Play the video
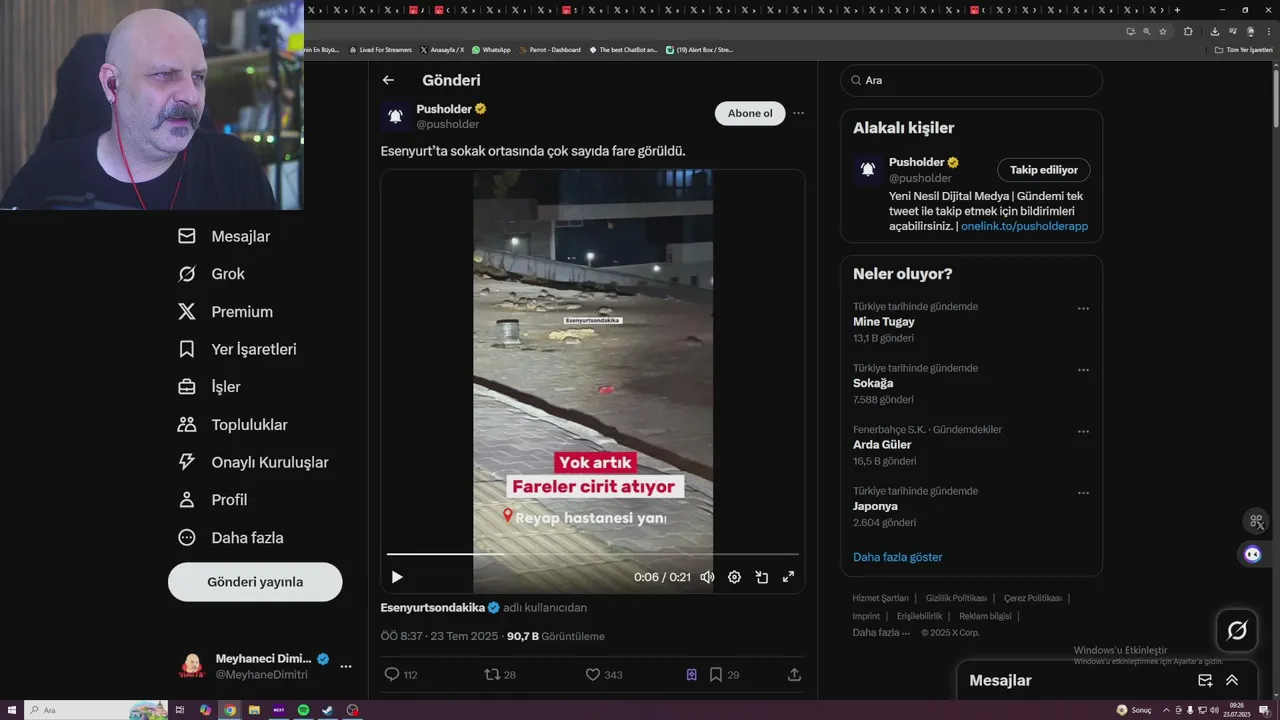Viewport: 1280px width, 720px height. (397, 577)
